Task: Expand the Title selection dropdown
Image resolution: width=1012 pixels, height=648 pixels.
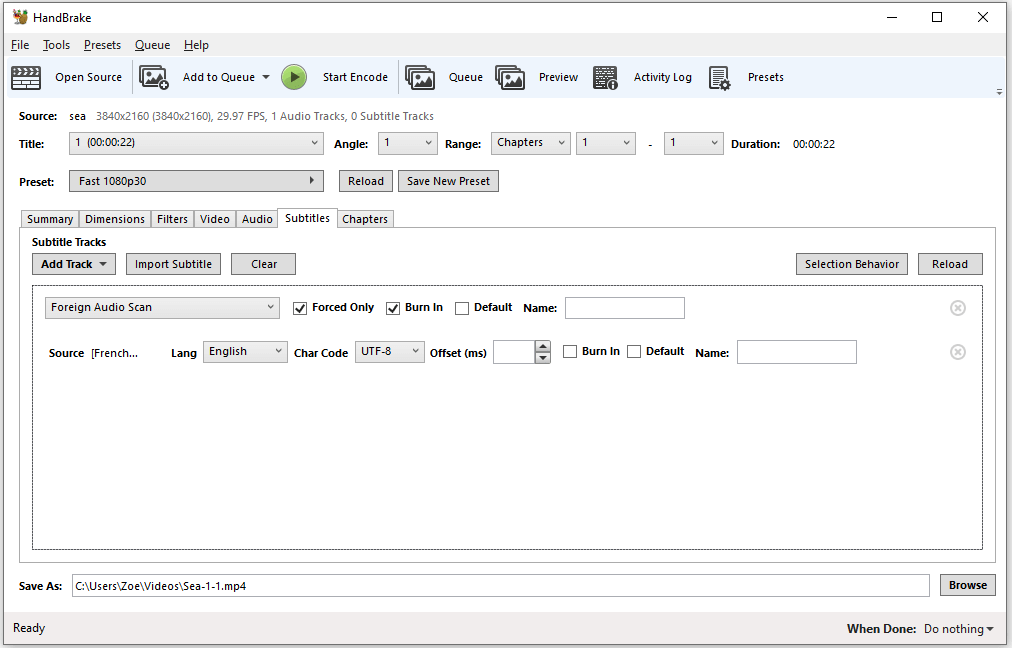Action: tap(196, 144)
